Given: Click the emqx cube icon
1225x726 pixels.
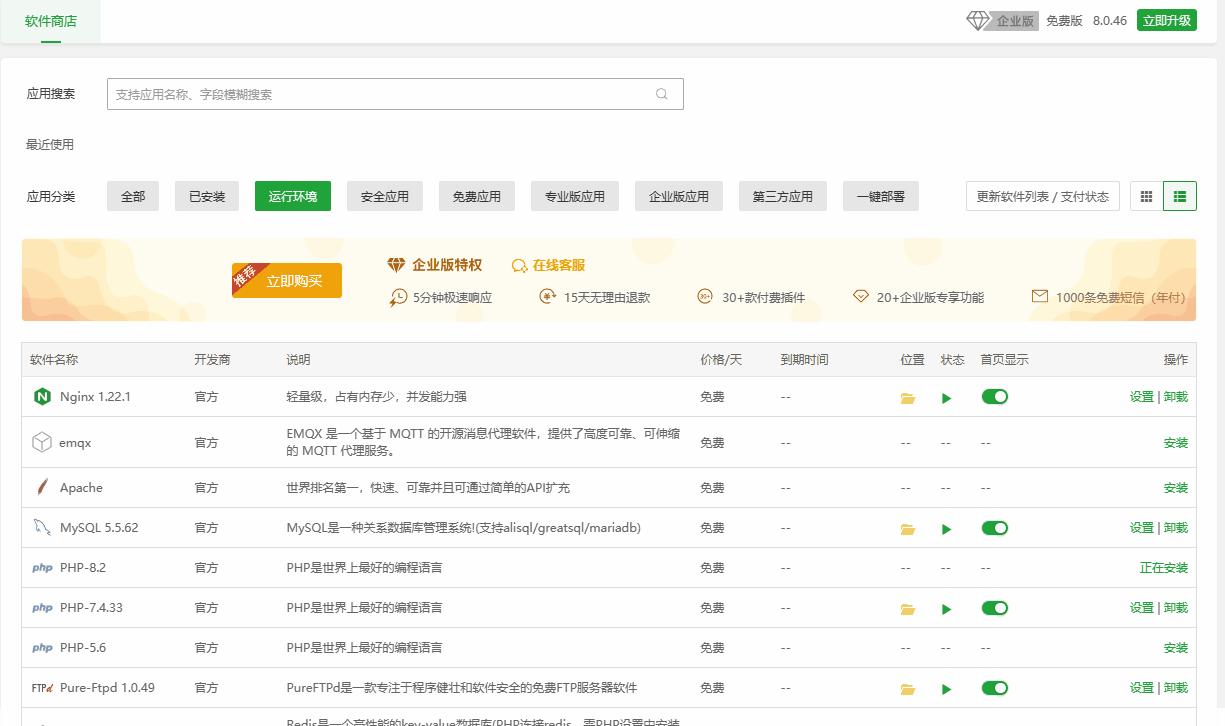Looking at the screenshot, I should 42,442.
